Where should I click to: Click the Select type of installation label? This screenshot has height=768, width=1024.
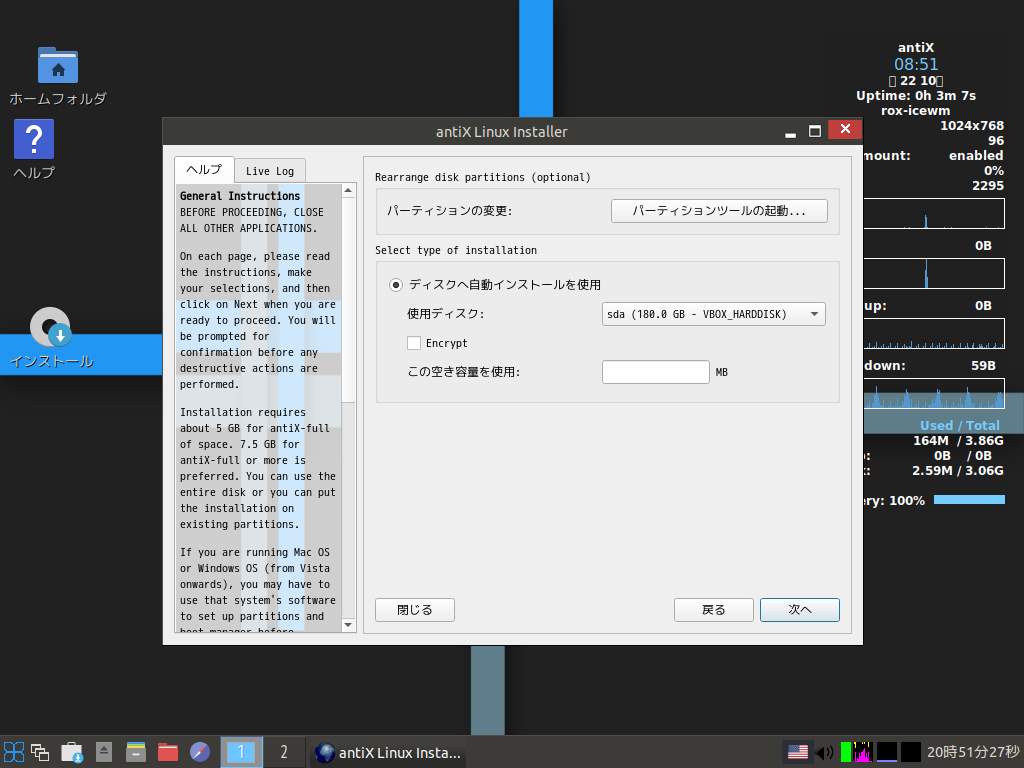pos(456,250)
